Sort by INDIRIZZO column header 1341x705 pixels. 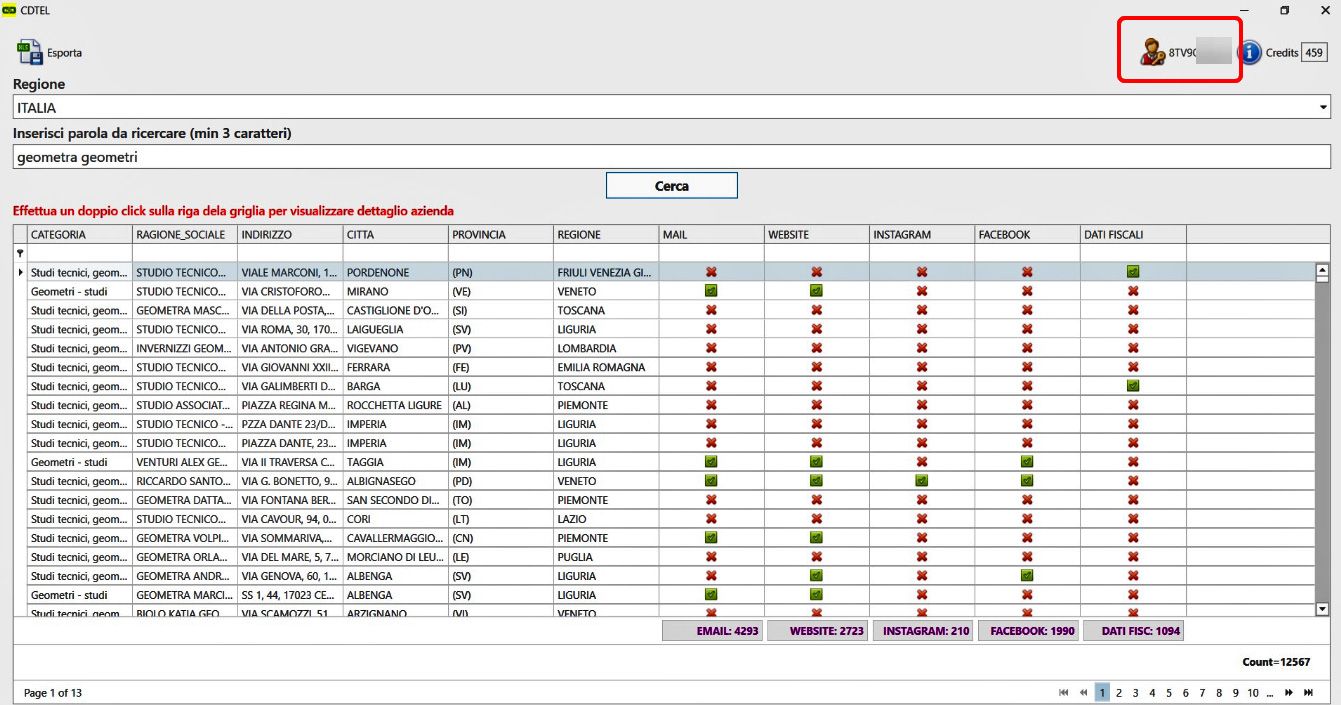(x=290, y=235)
